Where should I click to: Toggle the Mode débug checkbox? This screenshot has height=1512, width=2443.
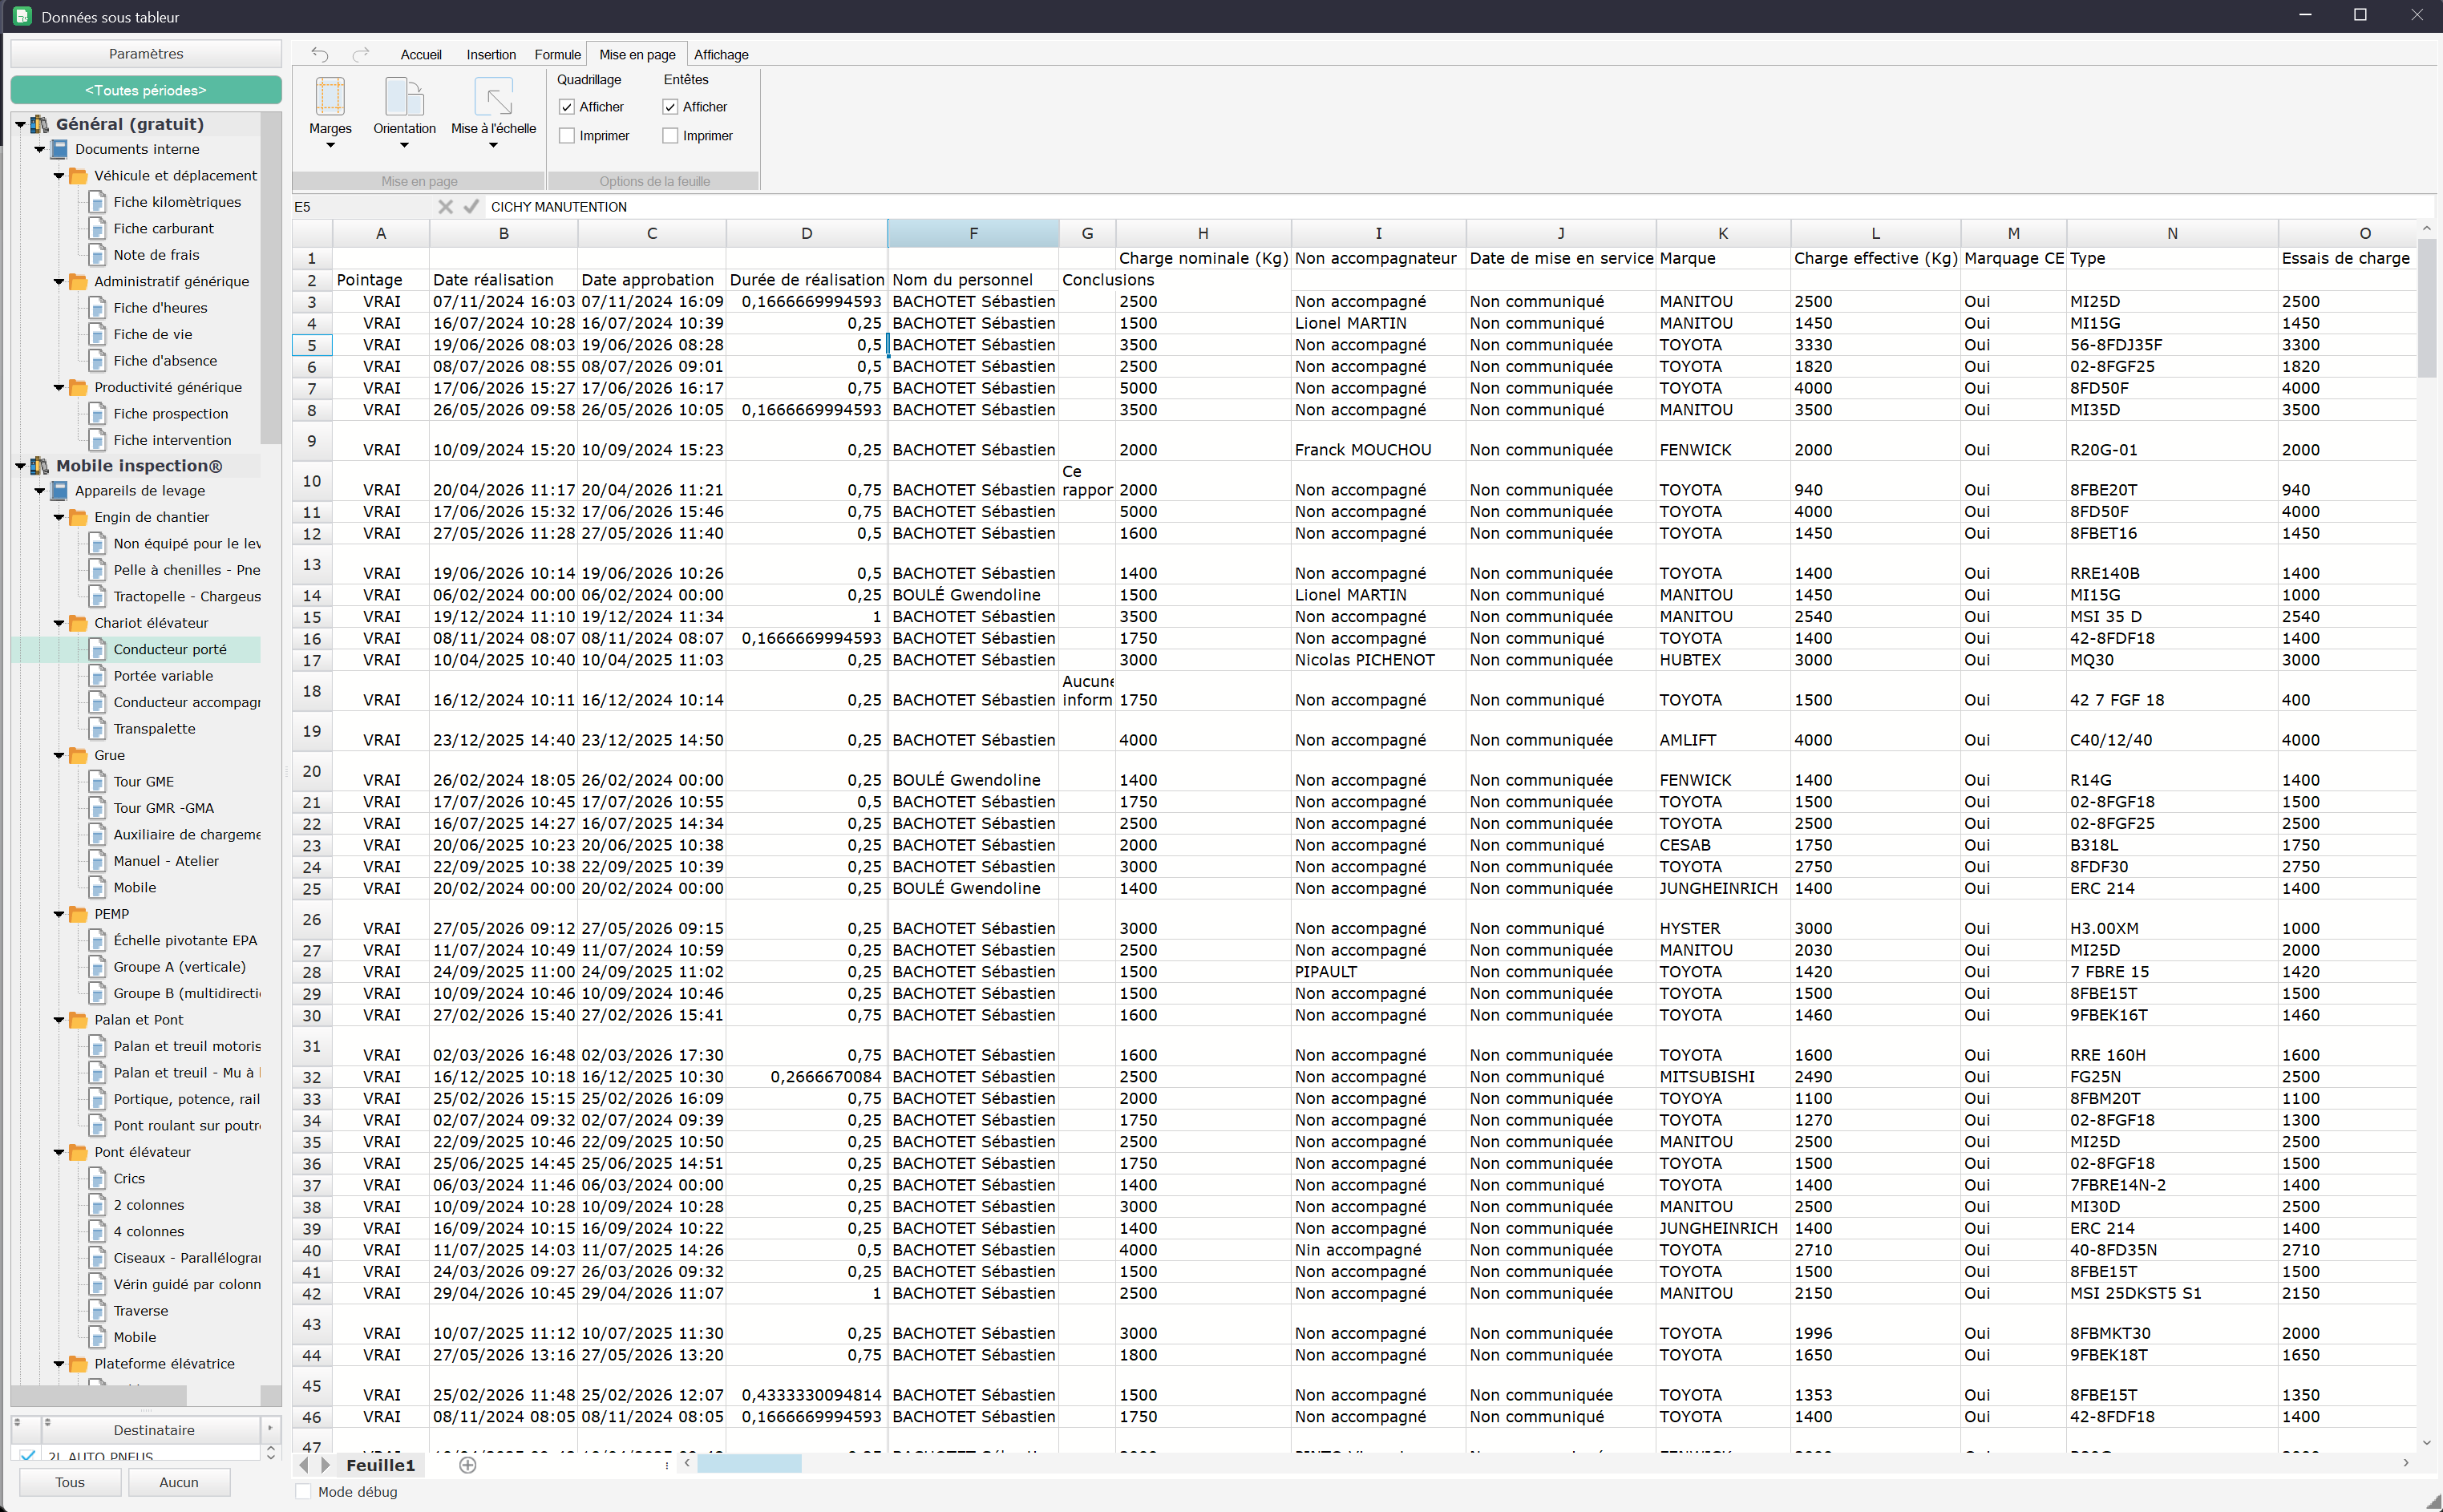303,1492
